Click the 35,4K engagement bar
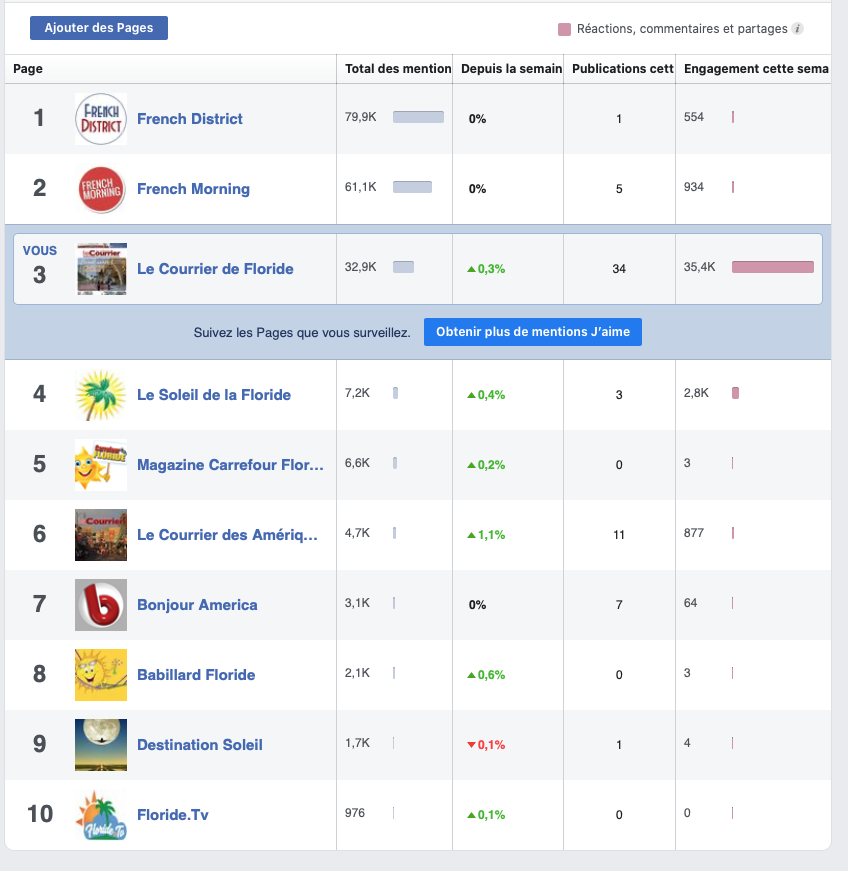The height and width of the screenshot is (871, 848). click(772, 267)
